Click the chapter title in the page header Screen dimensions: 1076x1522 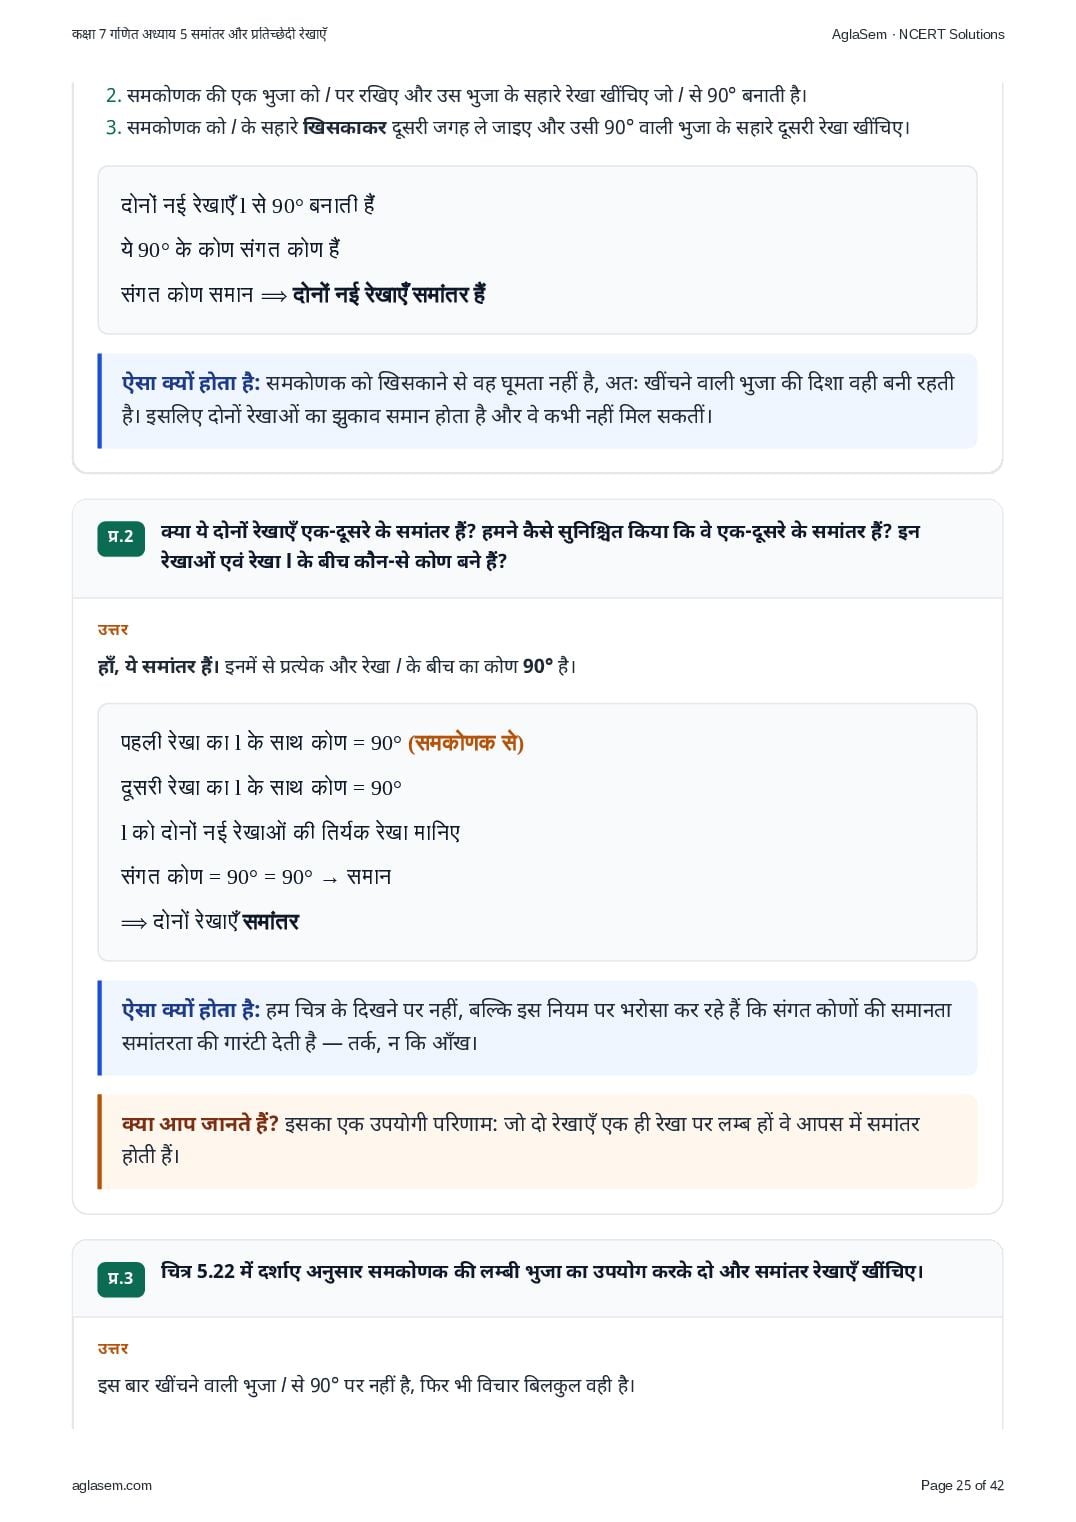point(200,34)
